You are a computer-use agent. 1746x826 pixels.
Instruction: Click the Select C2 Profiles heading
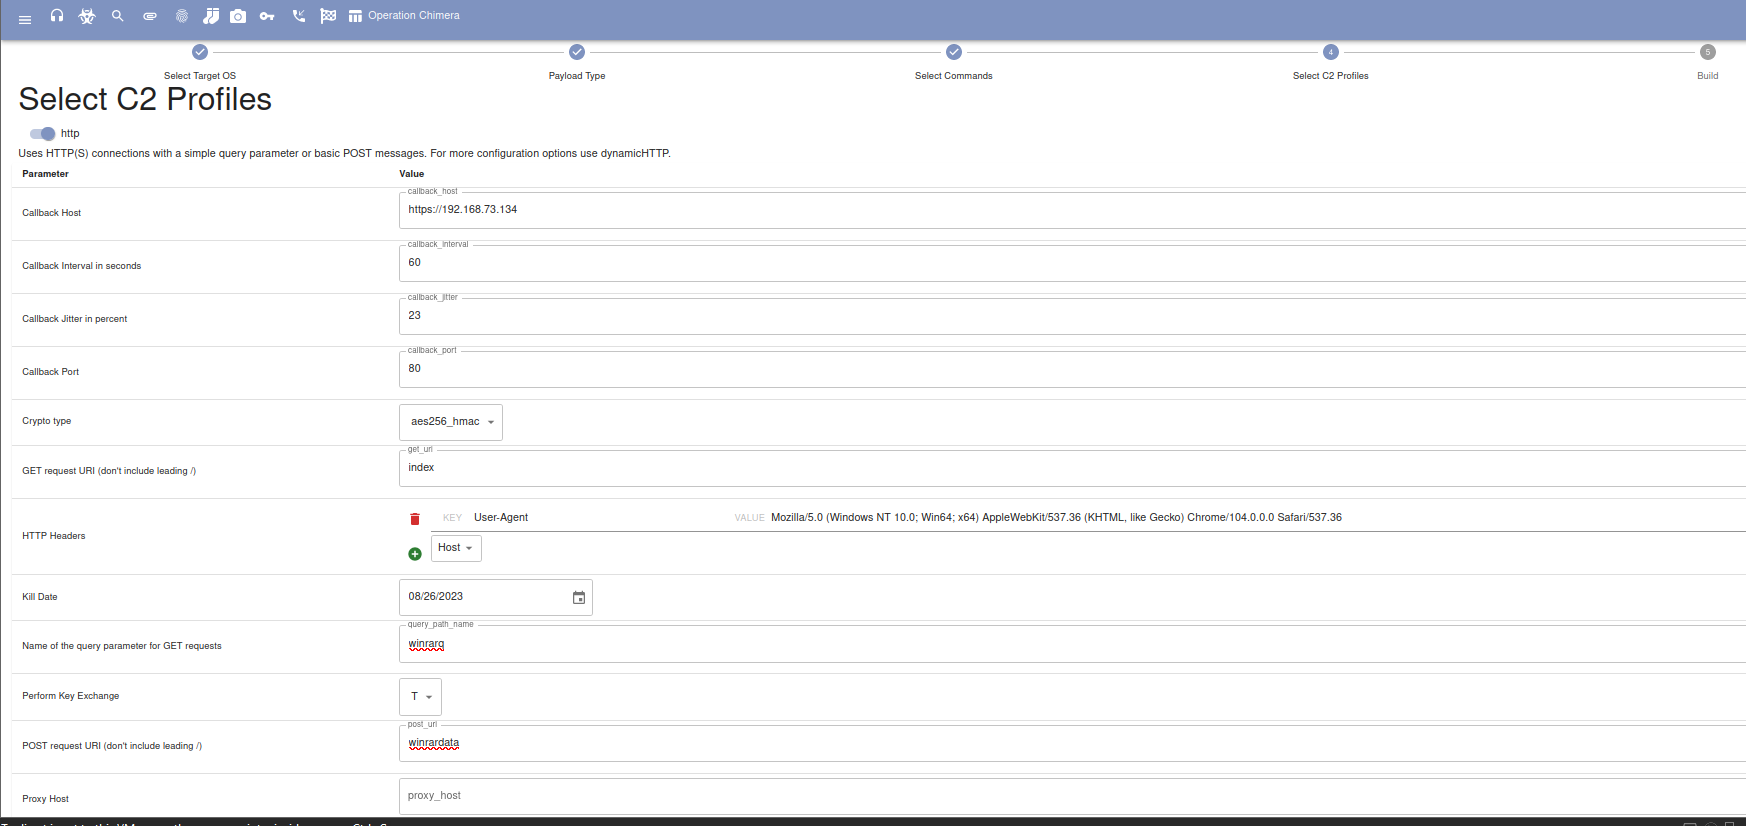click(145, 100)
